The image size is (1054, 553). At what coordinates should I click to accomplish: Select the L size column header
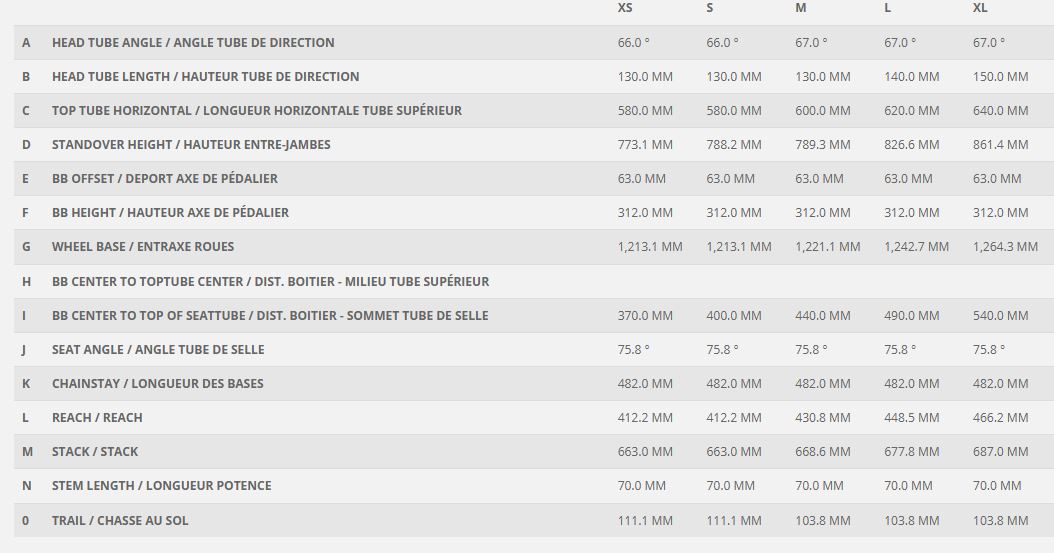click(888, 8)
